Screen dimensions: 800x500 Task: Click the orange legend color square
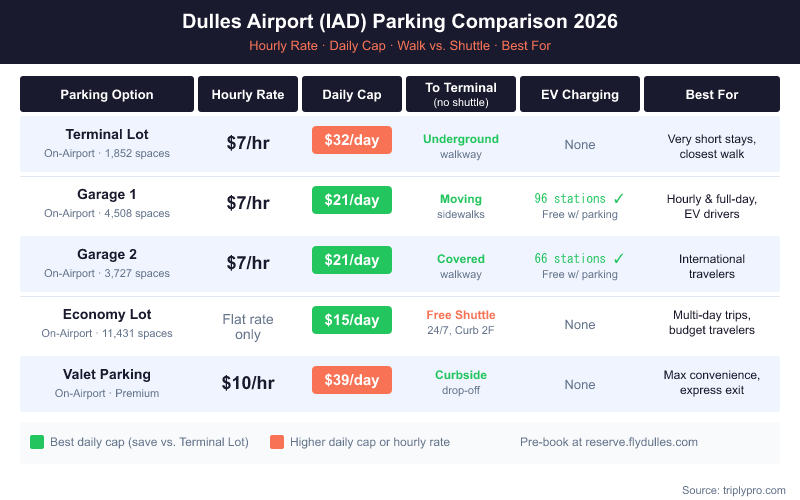[x=277, y=442]
